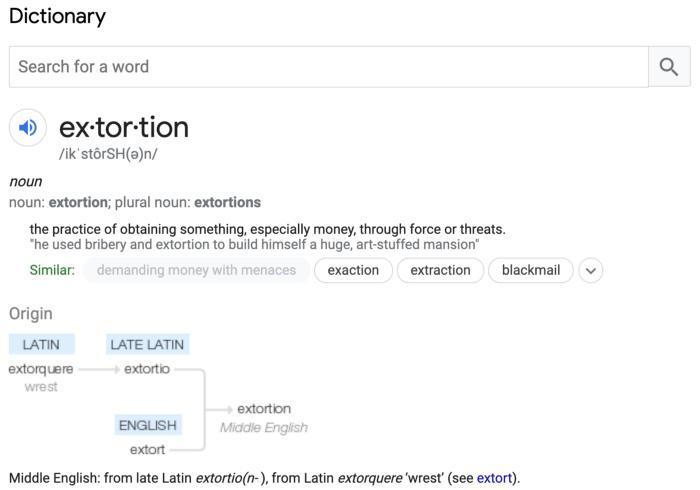The width and height of the screenshot is (700, 490).
Task: Click 'Middle English' label in origin diagram
Action: 264,428
